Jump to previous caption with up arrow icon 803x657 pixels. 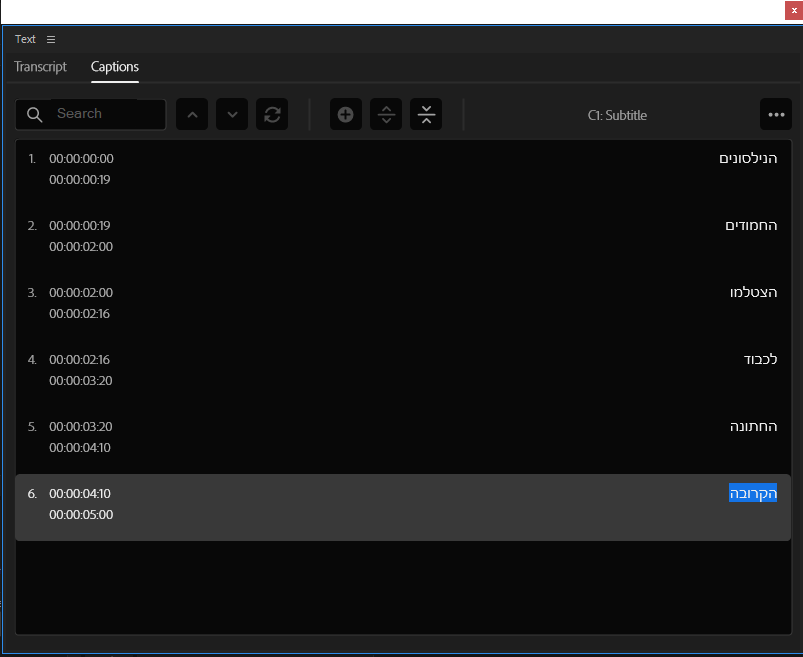pyautogui.click(x=191, y=114)
